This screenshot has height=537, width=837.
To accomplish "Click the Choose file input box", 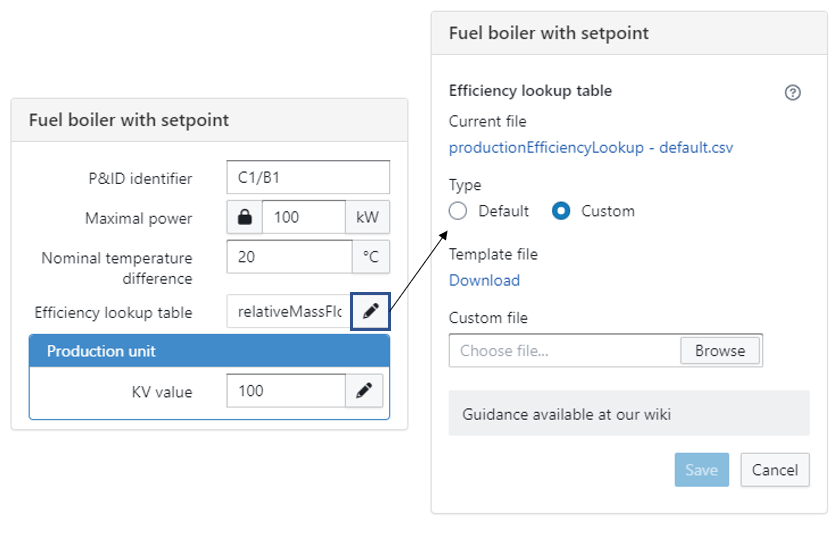I will coord(565,351).
